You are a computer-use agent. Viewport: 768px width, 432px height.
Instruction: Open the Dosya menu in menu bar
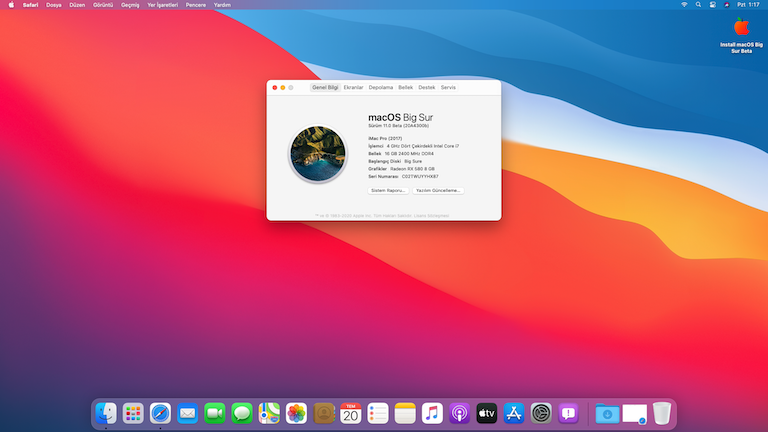point(53,5)
